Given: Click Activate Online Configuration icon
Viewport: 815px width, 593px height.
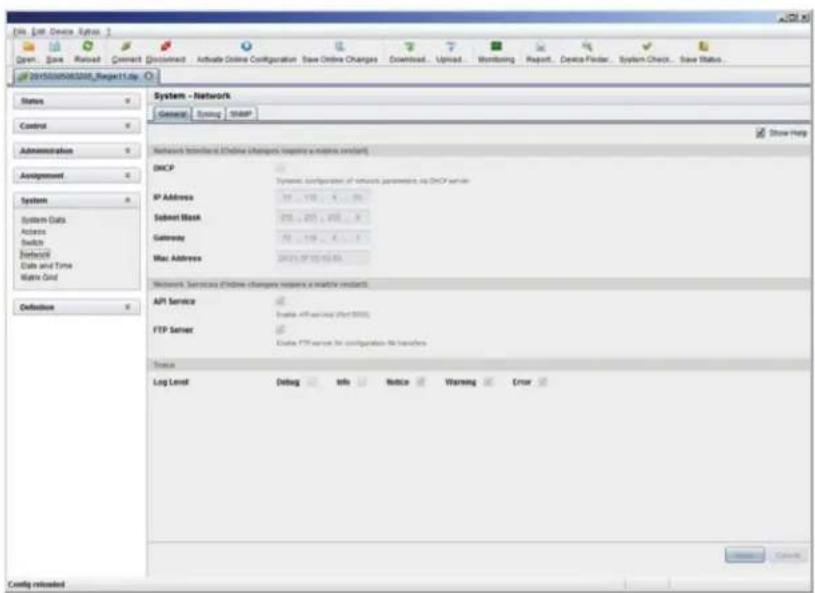Looking at the screenshot, I should [246, 47].
